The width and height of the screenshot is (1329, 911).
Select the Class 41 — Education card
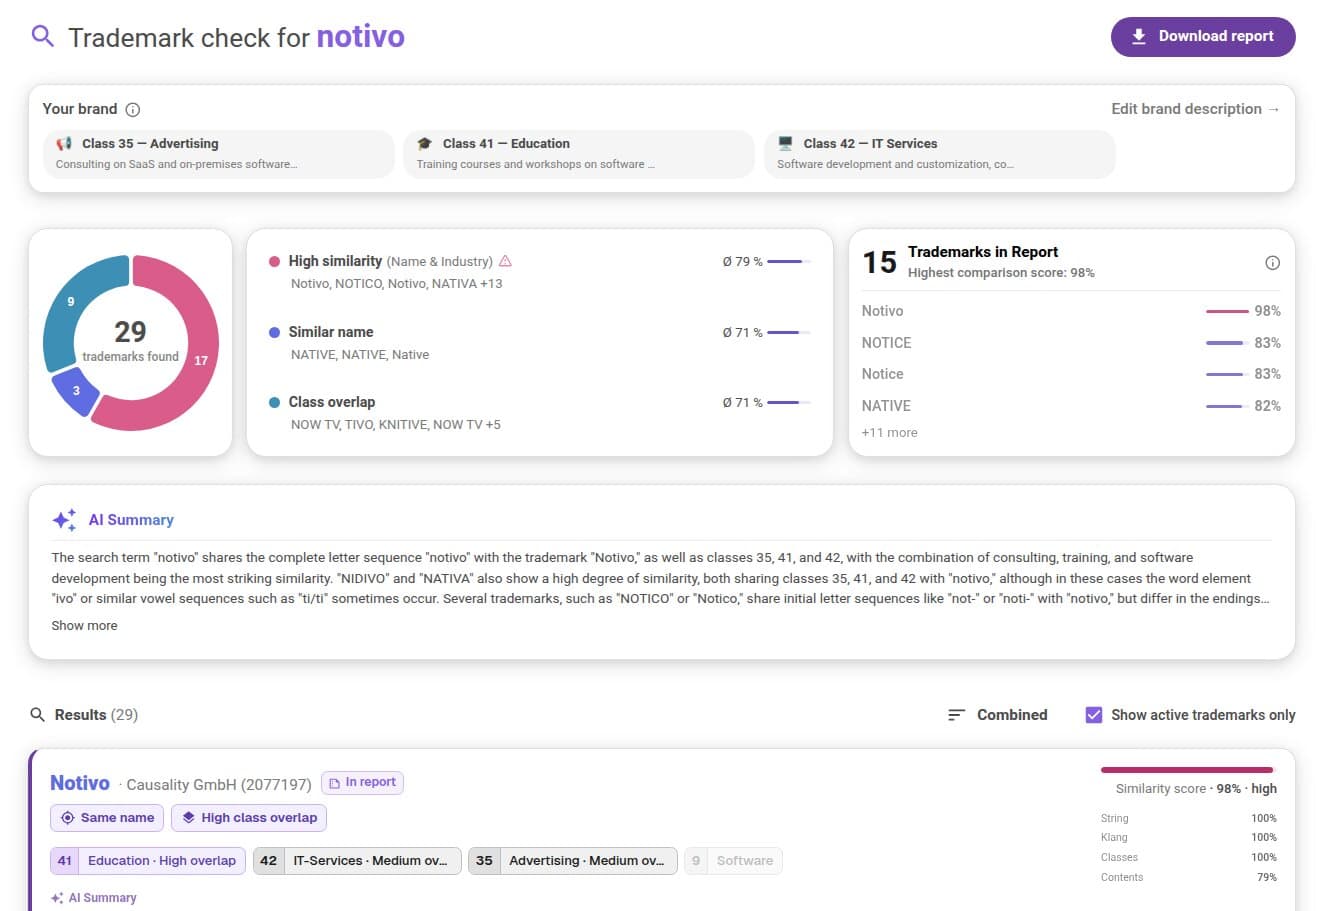[579, 154]
